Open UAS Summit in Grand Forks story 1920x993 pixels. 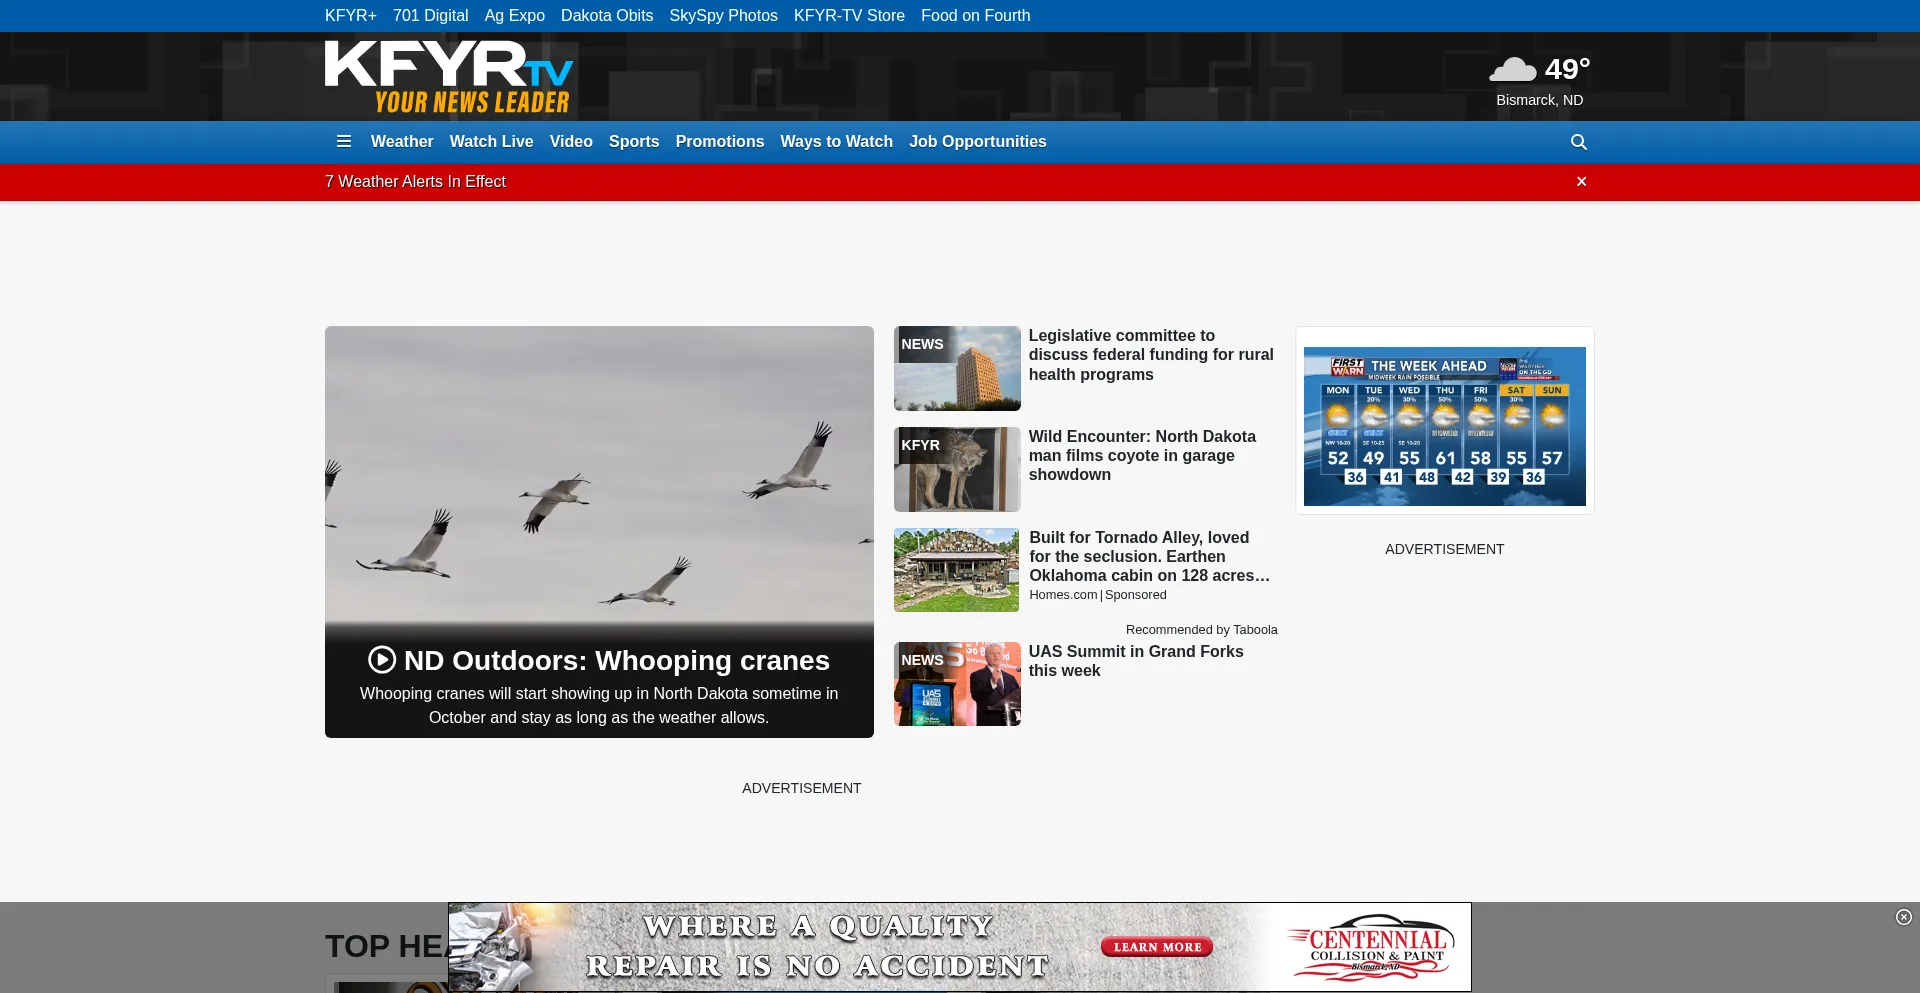pyautogui.click(x=1135, y=661)
